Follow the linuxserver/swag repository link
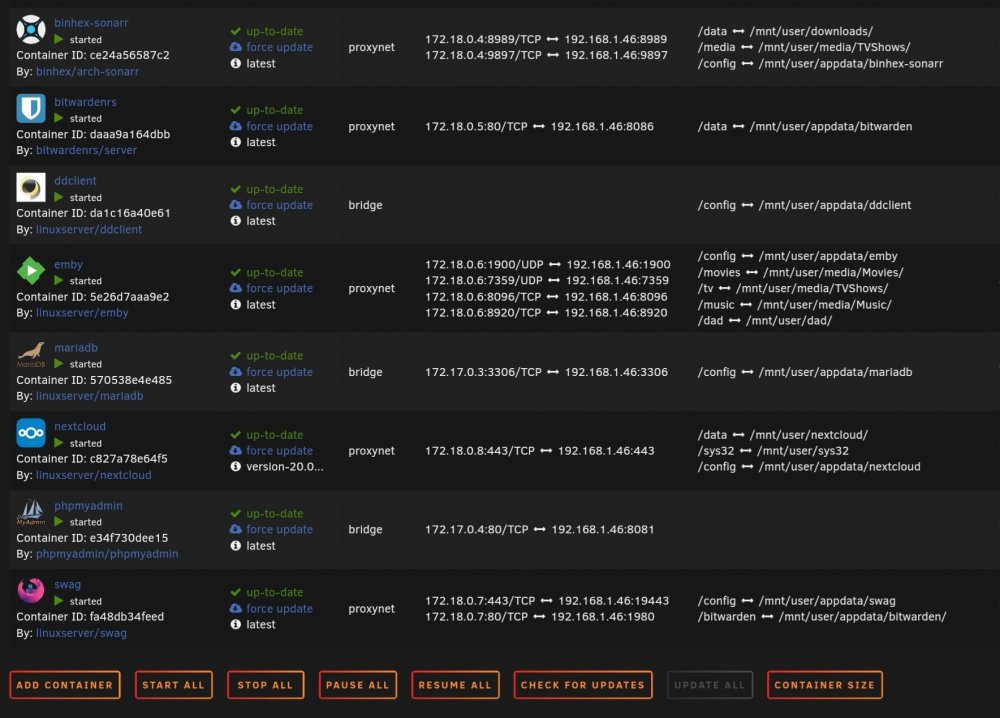 pyautogui.click(x=81, y=633)
